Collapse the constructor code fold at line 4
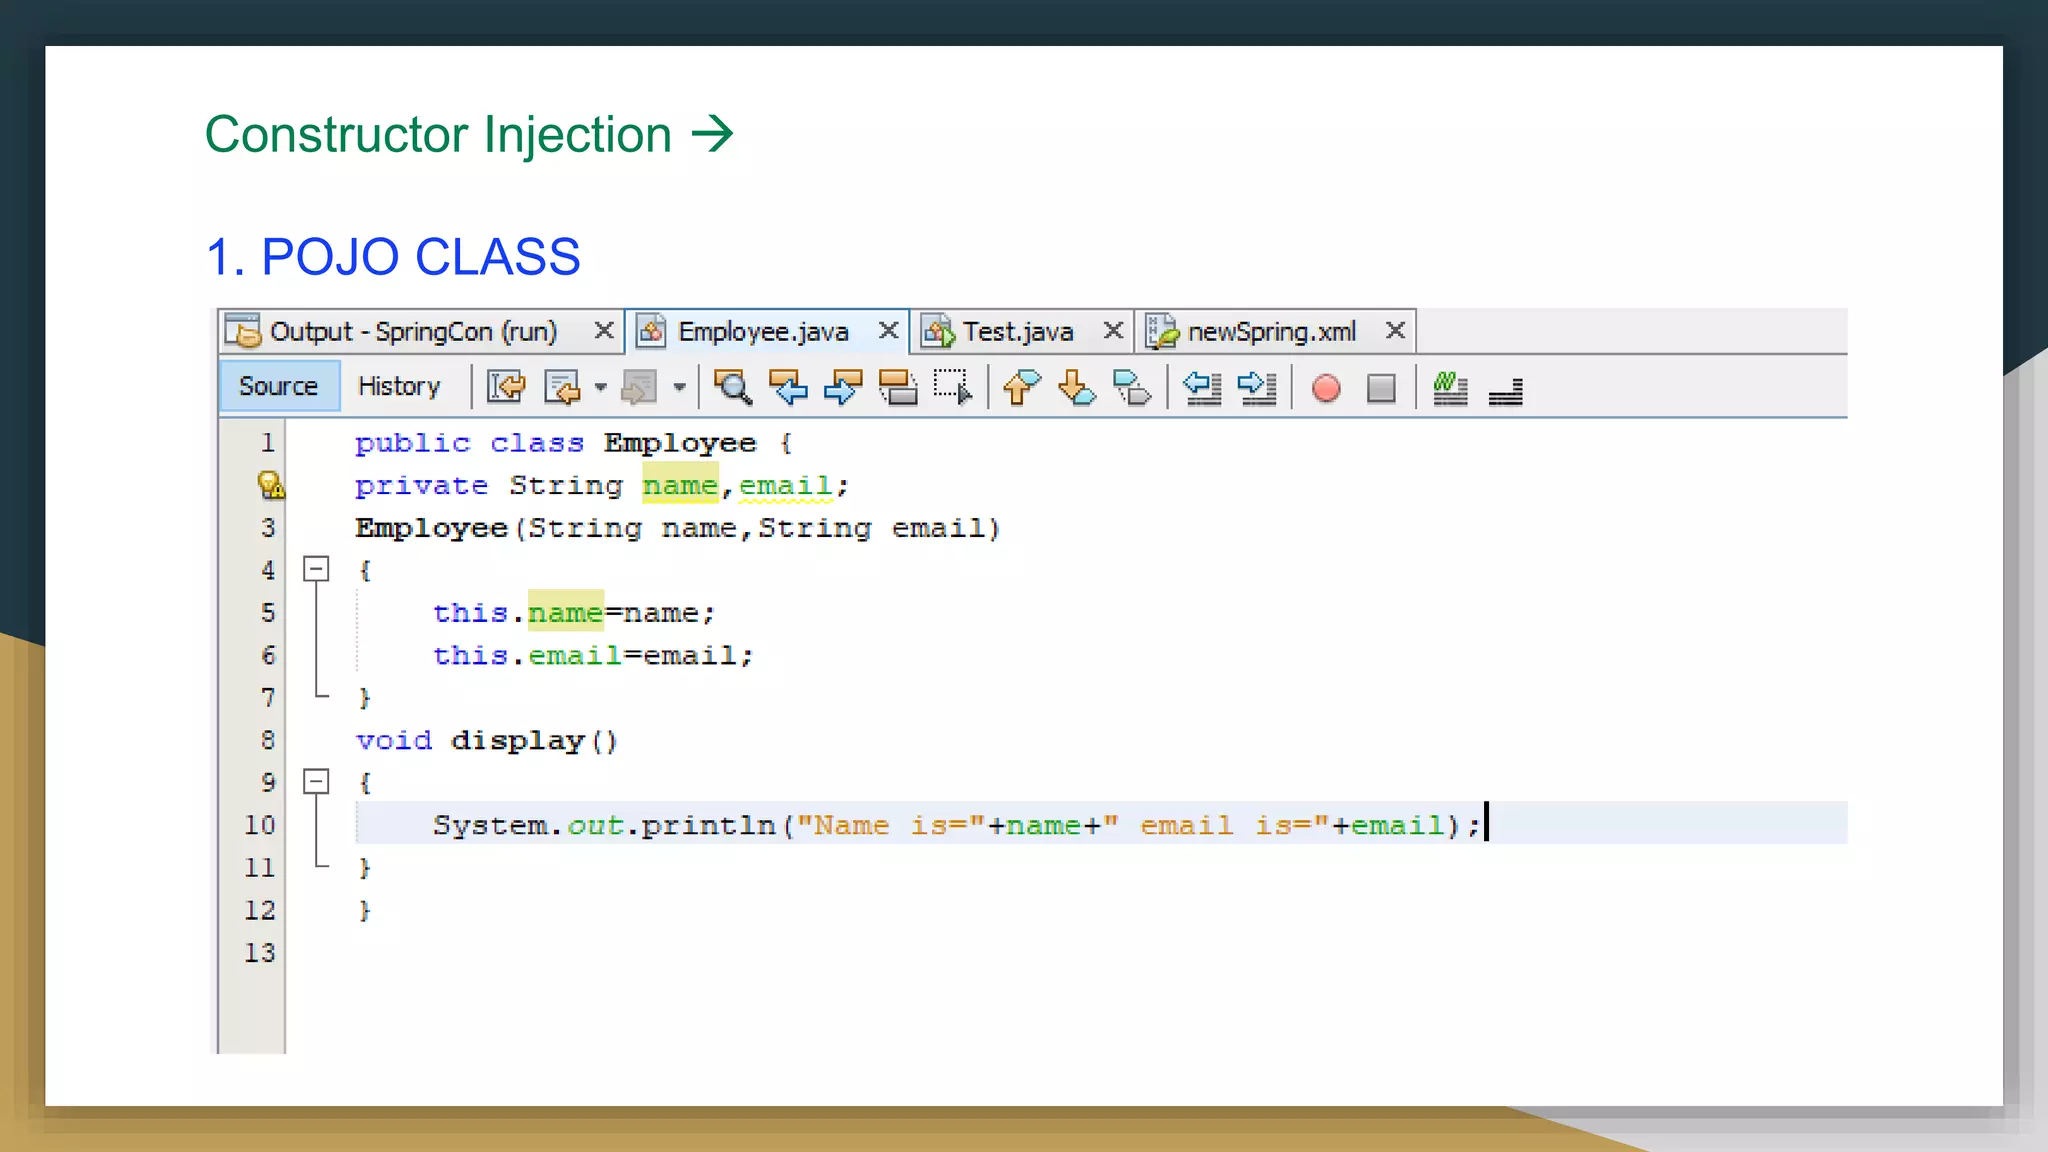The image size is (2048, 1152). coord(316,569)
